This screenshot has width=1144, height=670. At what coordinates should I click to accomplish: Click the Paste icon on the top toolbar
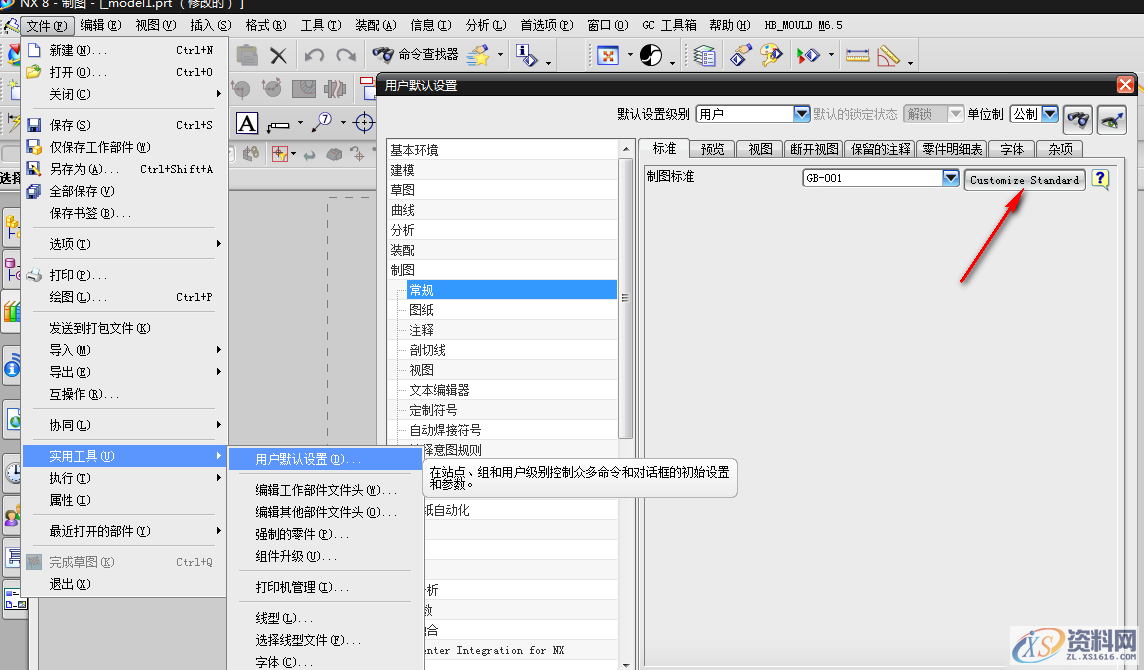click(x=245, y=55)
